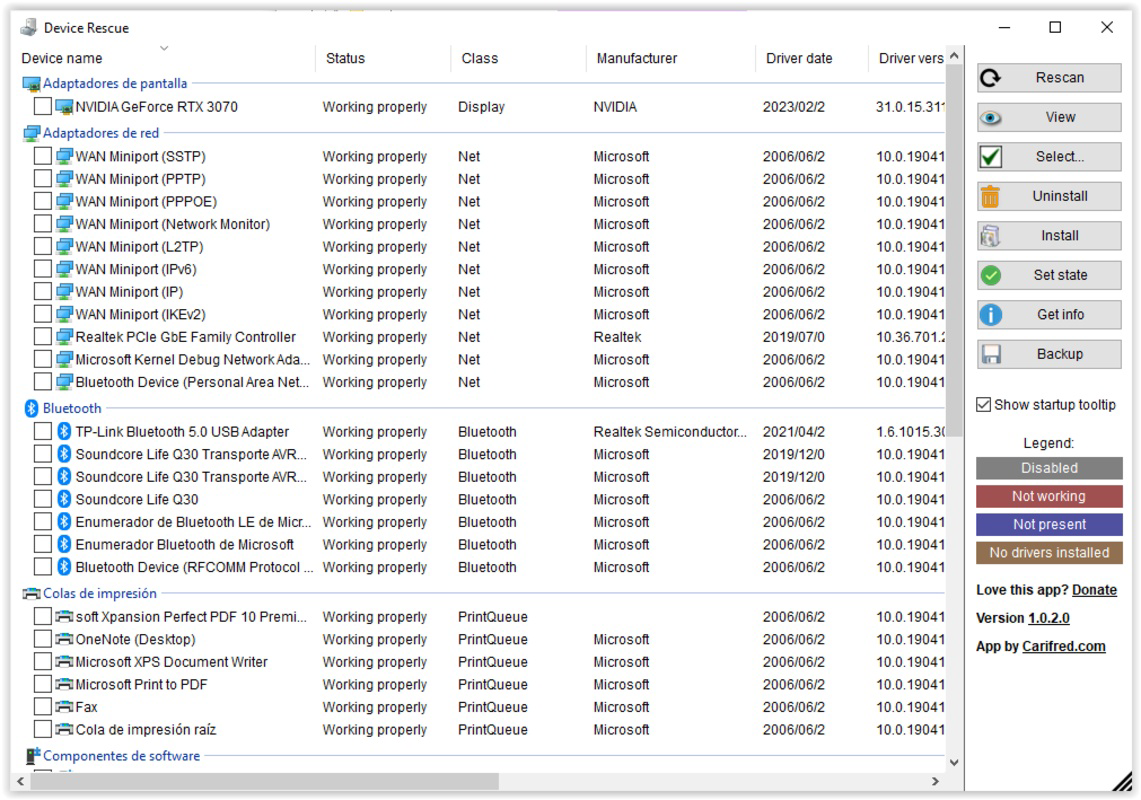The height and width of the screenshot is (800, 1141).
Task: Click the Microsoft Kernel Debug Network Adapter icon
Action: pos(64,360)
